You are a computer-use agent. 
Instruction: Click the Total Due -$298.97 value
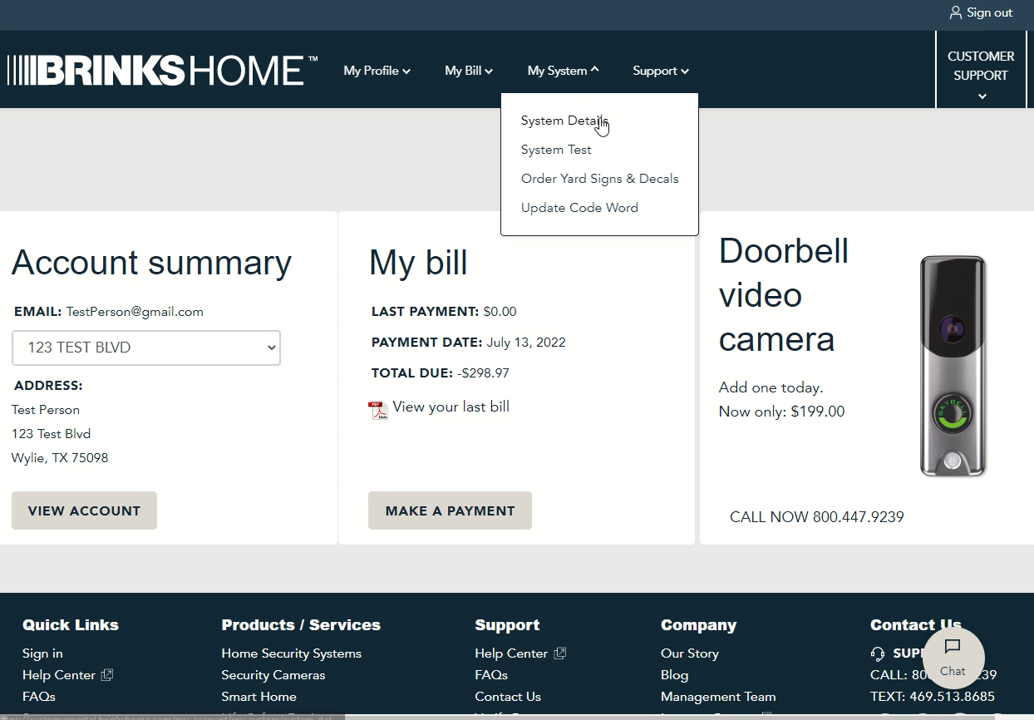coord(483,373)
